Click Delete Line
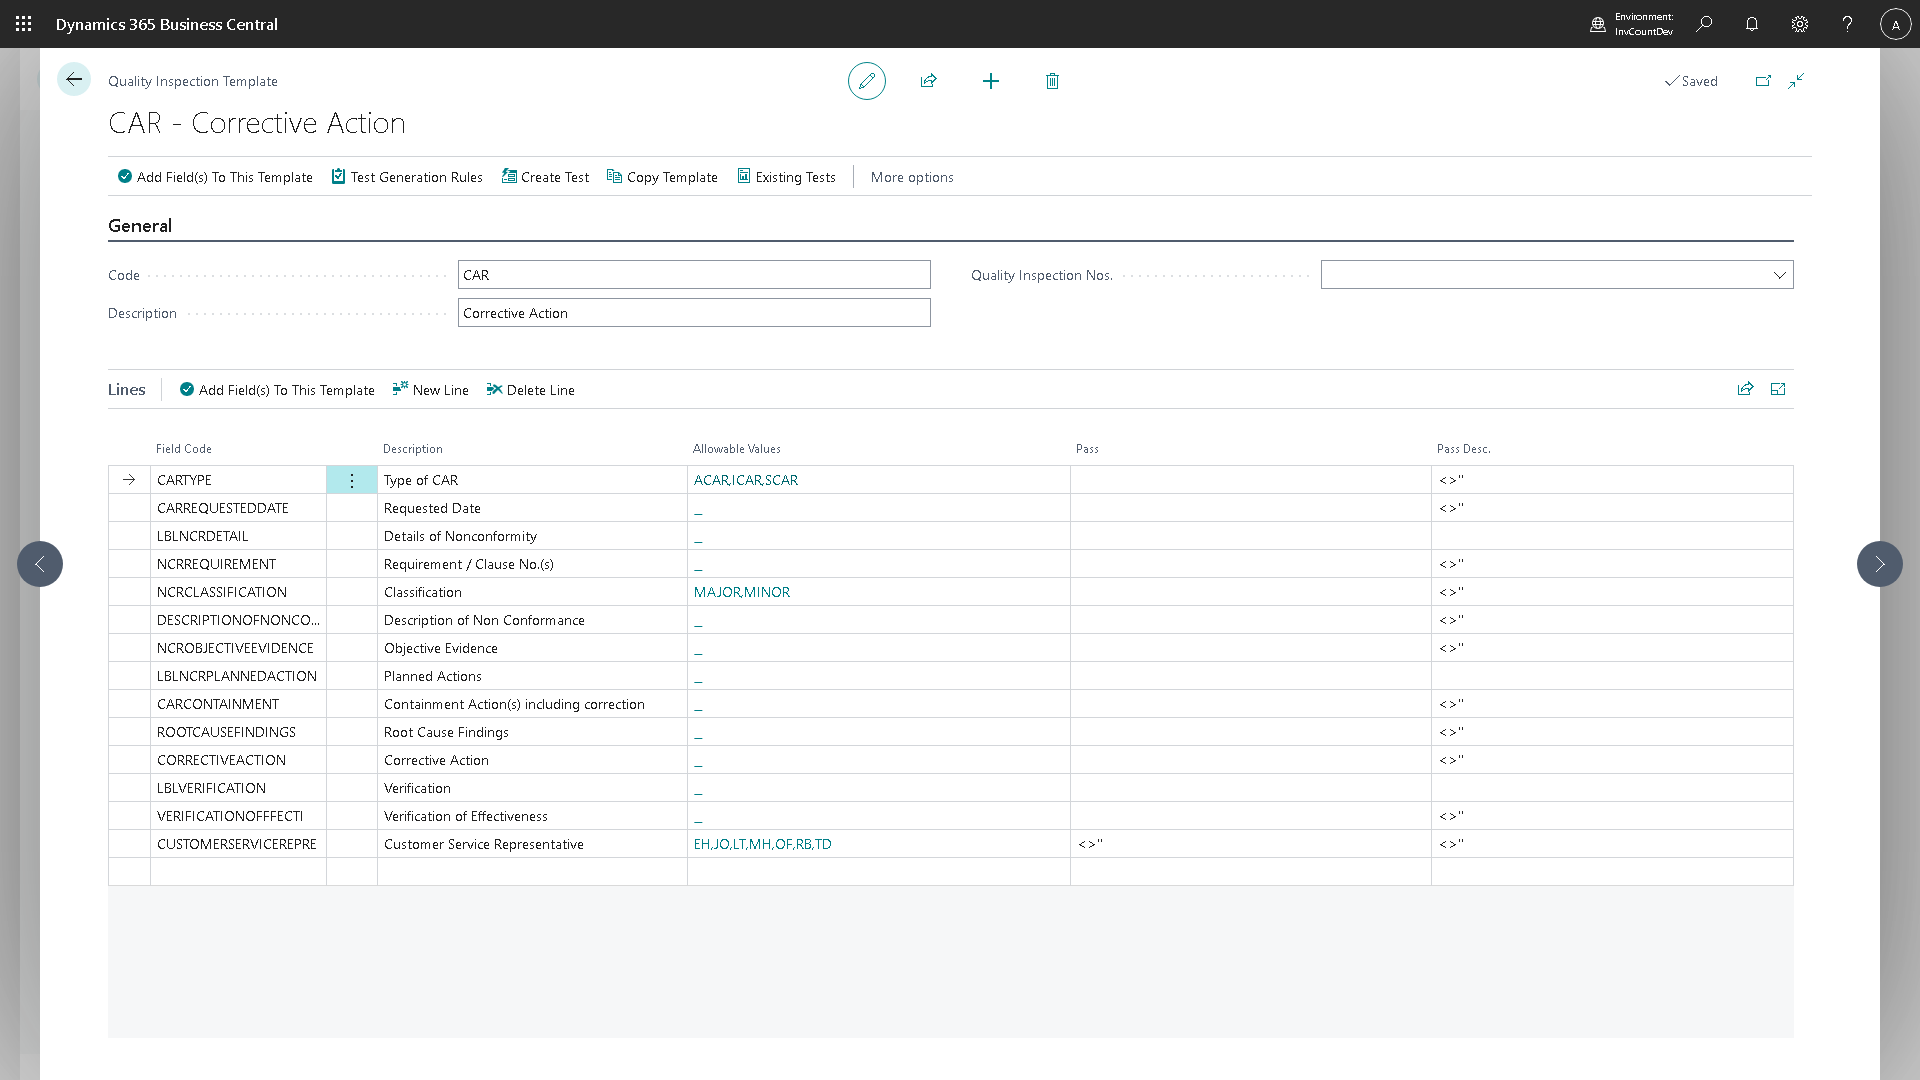Image resolution: width=1920 pixels, height=1080 pixels. point(530,390)
